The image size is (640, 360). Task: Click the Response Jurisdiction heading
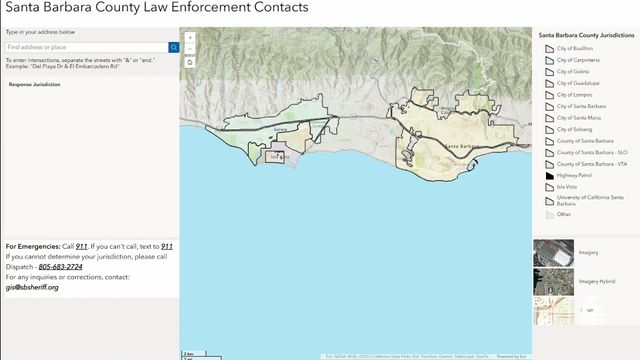click(x=35, y=84)
